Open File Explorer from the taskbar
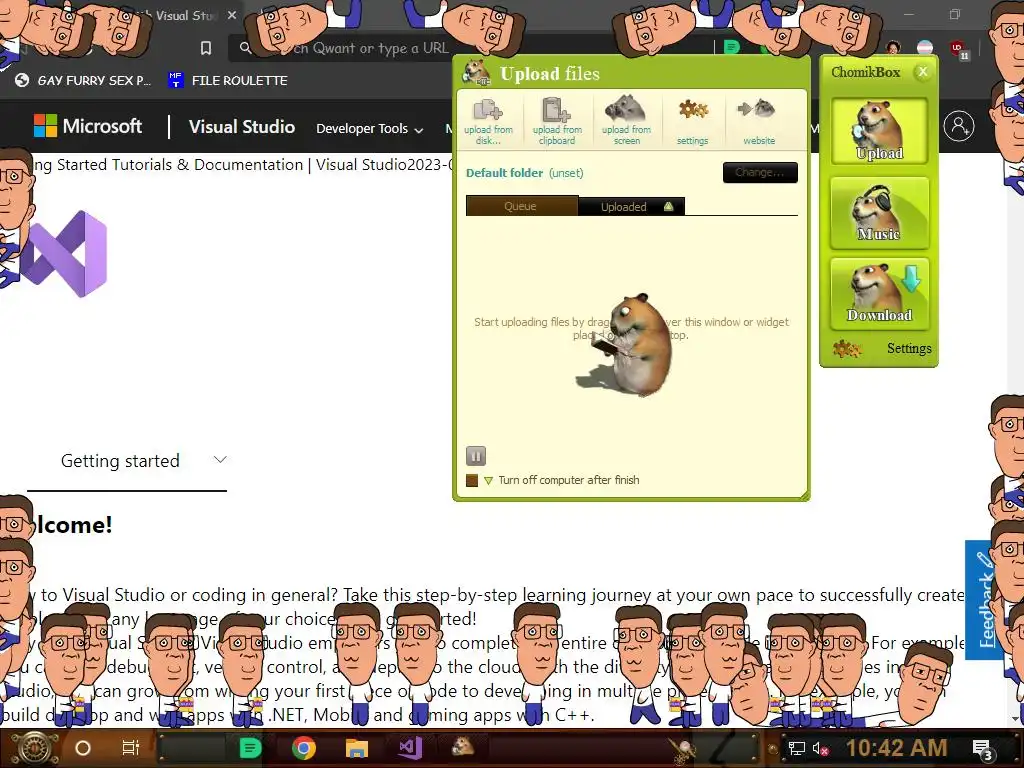Viewport: 1024px width, 768px height. click(357, 748)
